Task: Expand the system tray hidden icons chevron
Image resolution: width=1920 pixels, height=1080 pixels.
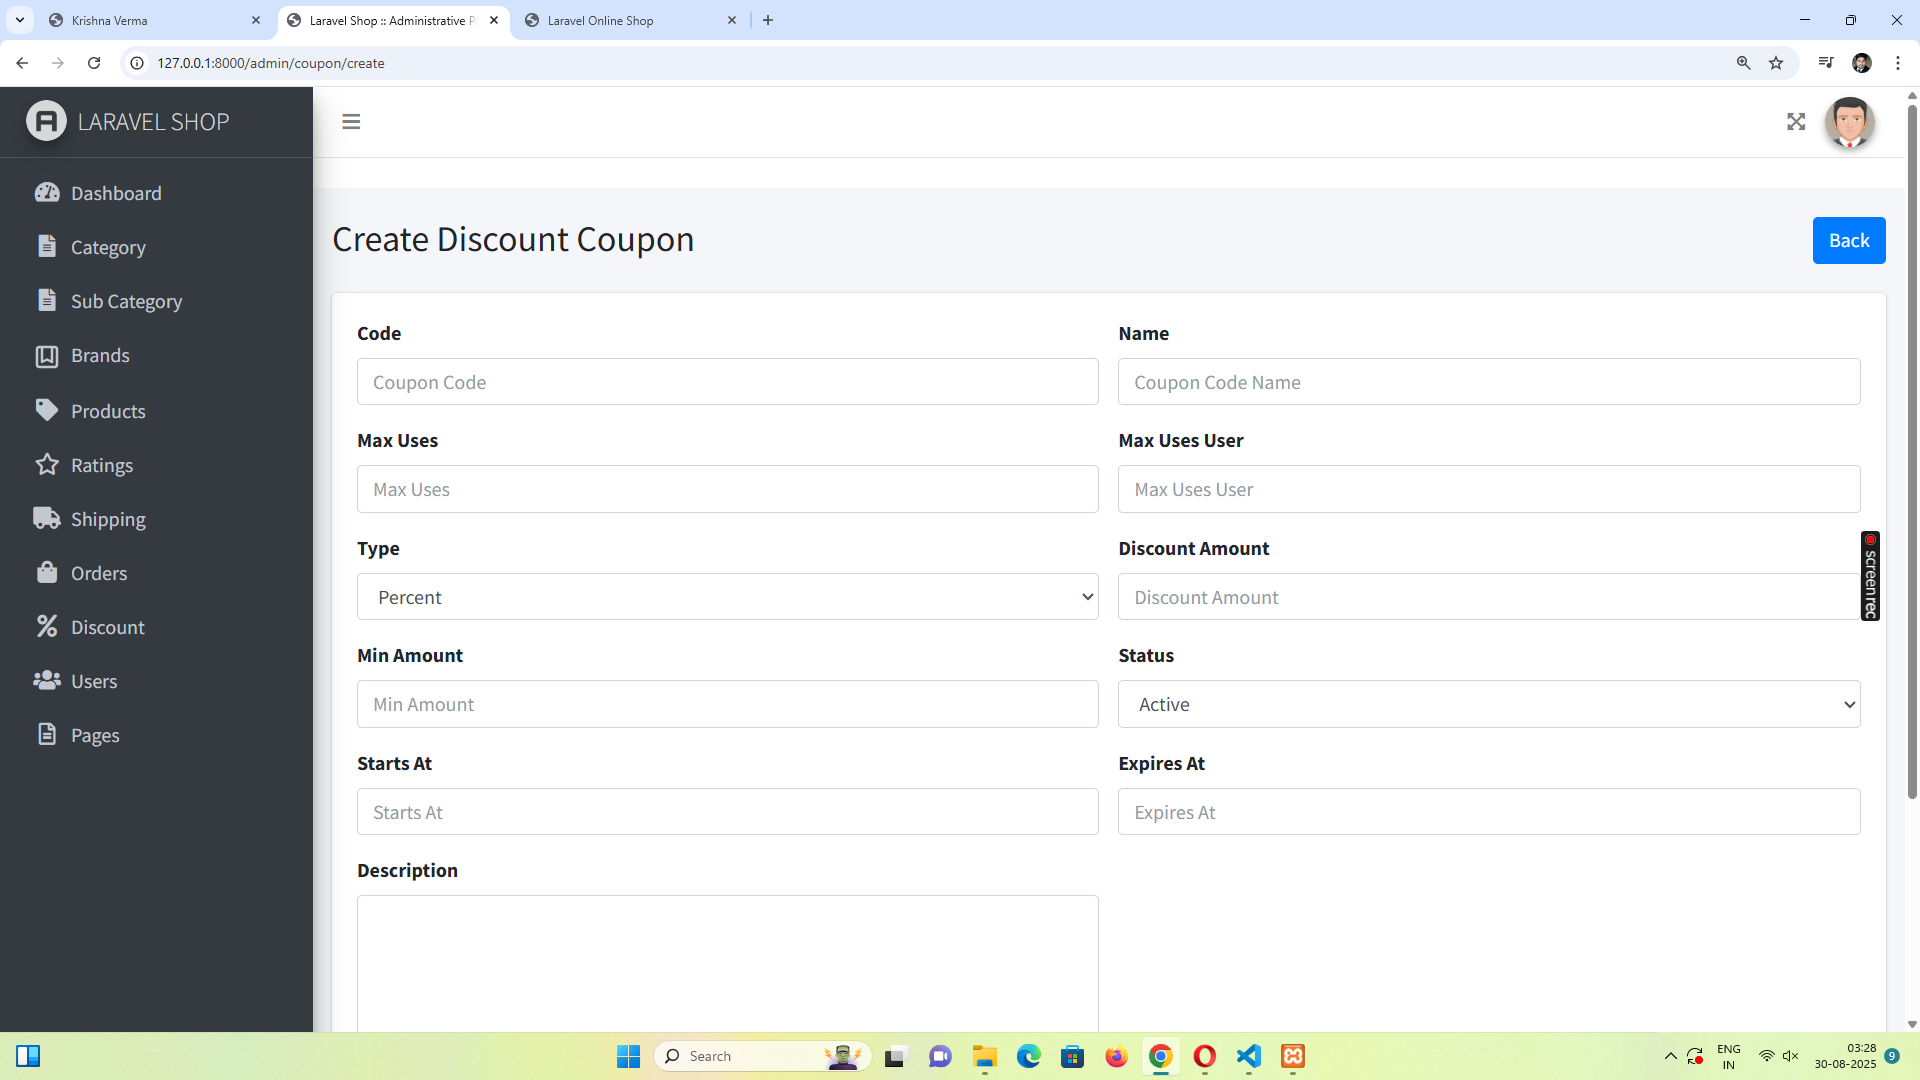Action: [1670, 1056]
